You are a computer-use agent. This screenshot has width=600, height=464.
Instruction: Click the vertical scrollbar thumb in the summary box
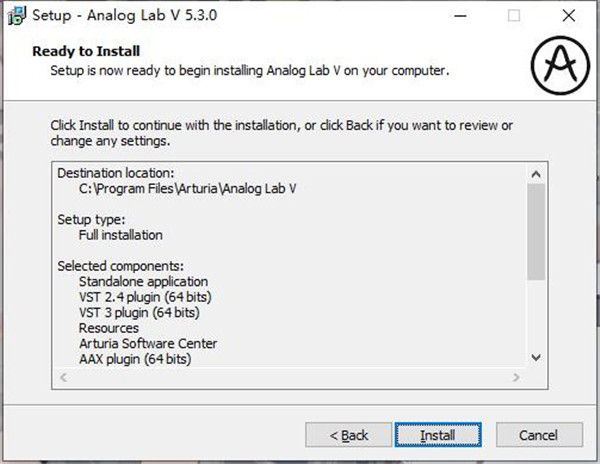pos(536,231)
